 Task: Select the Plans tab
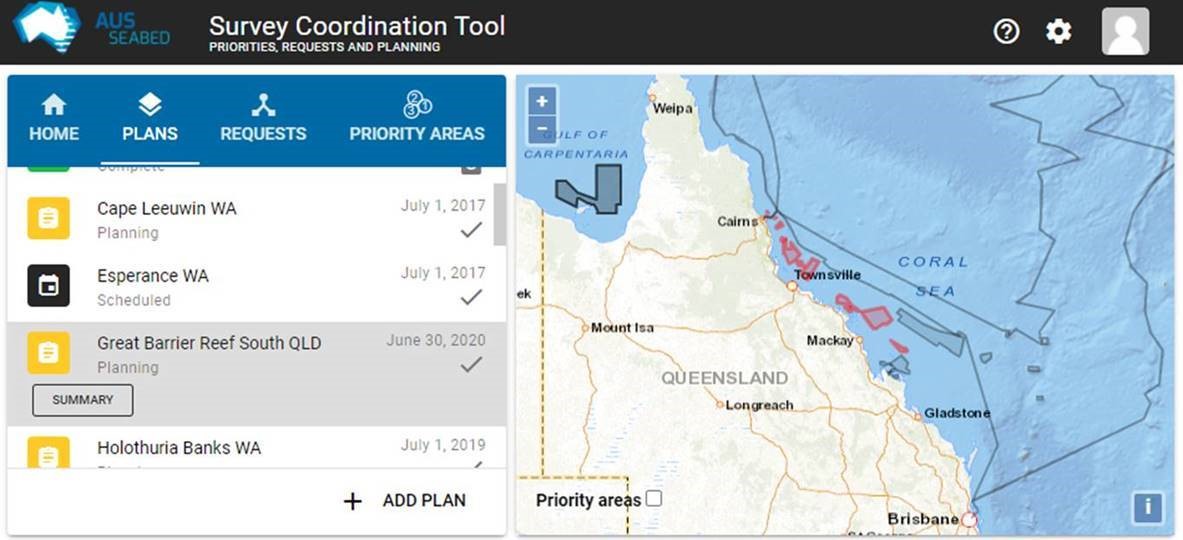coord(150,119)
